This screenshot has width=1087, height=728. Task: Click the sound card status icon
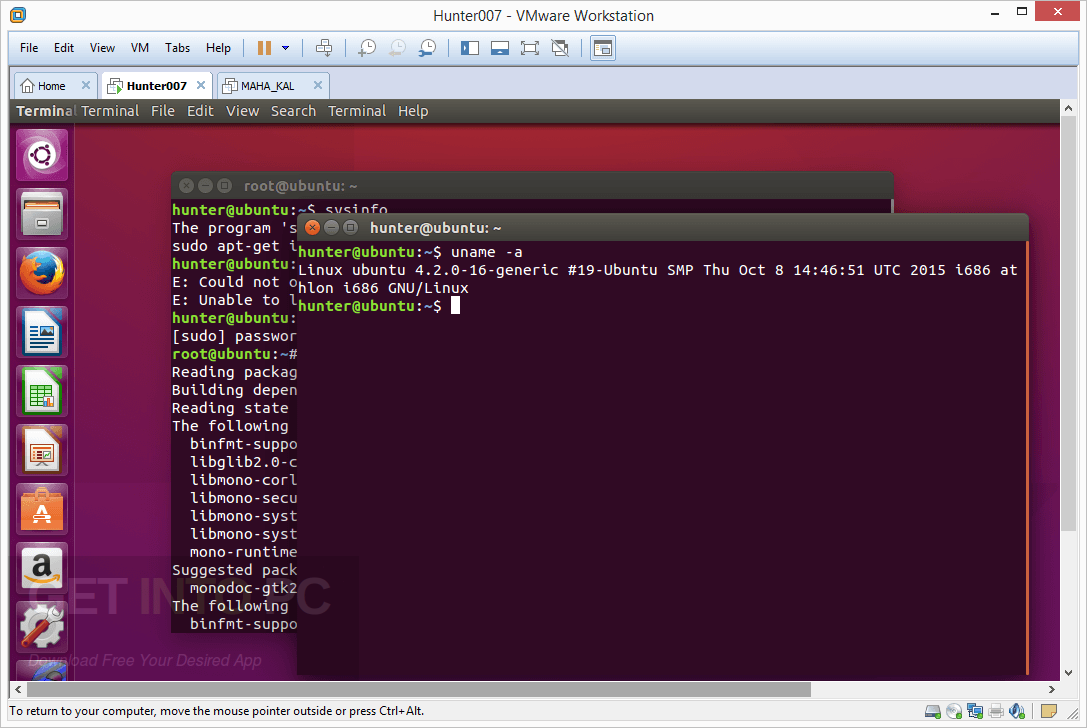pos(1017,711)
